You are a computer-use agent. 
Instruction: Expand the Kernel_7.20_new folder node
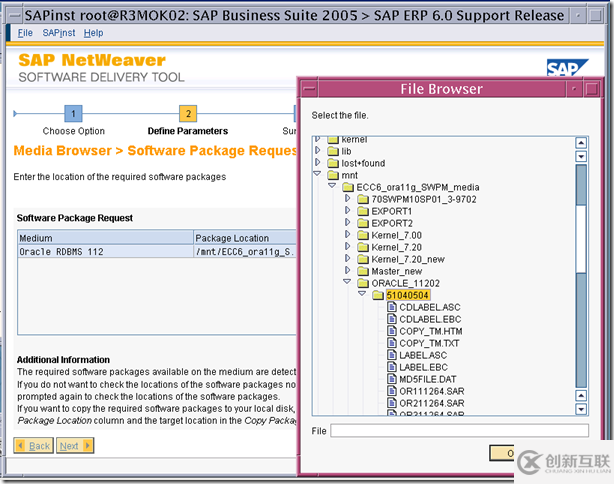tap(347, 258)
